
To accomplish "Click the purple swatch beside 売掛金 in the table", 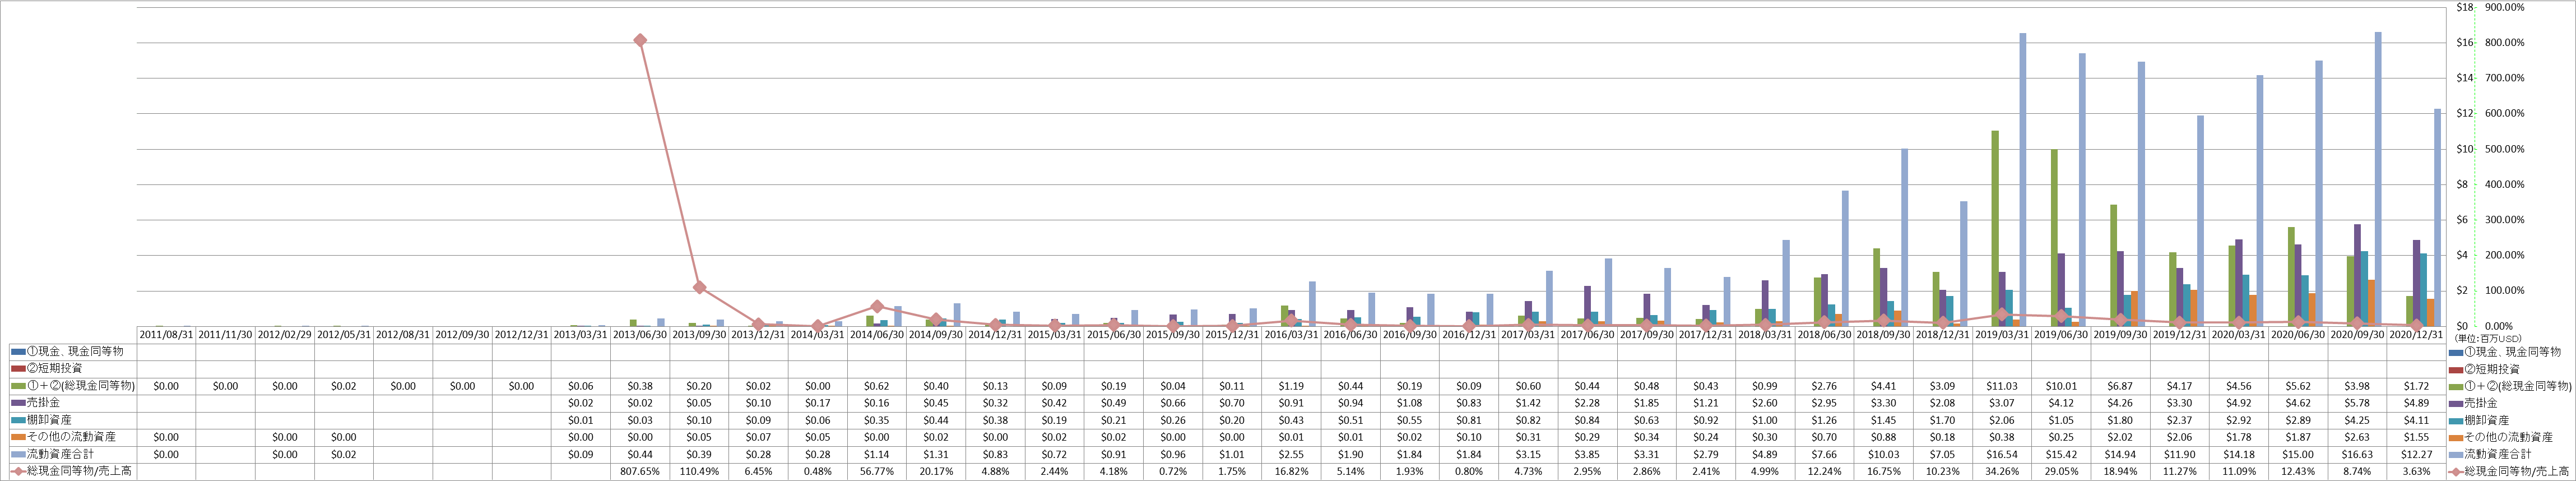I will (x=18, y=403).
